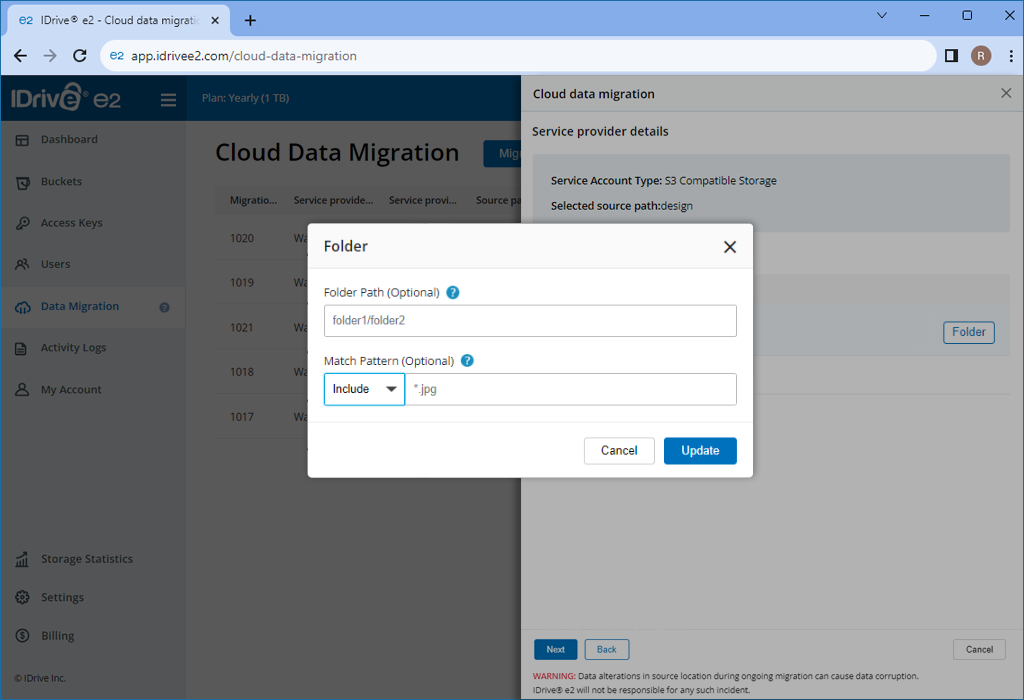
Task: Open Activity Logs from the sidebar
Action: [73, 347]
